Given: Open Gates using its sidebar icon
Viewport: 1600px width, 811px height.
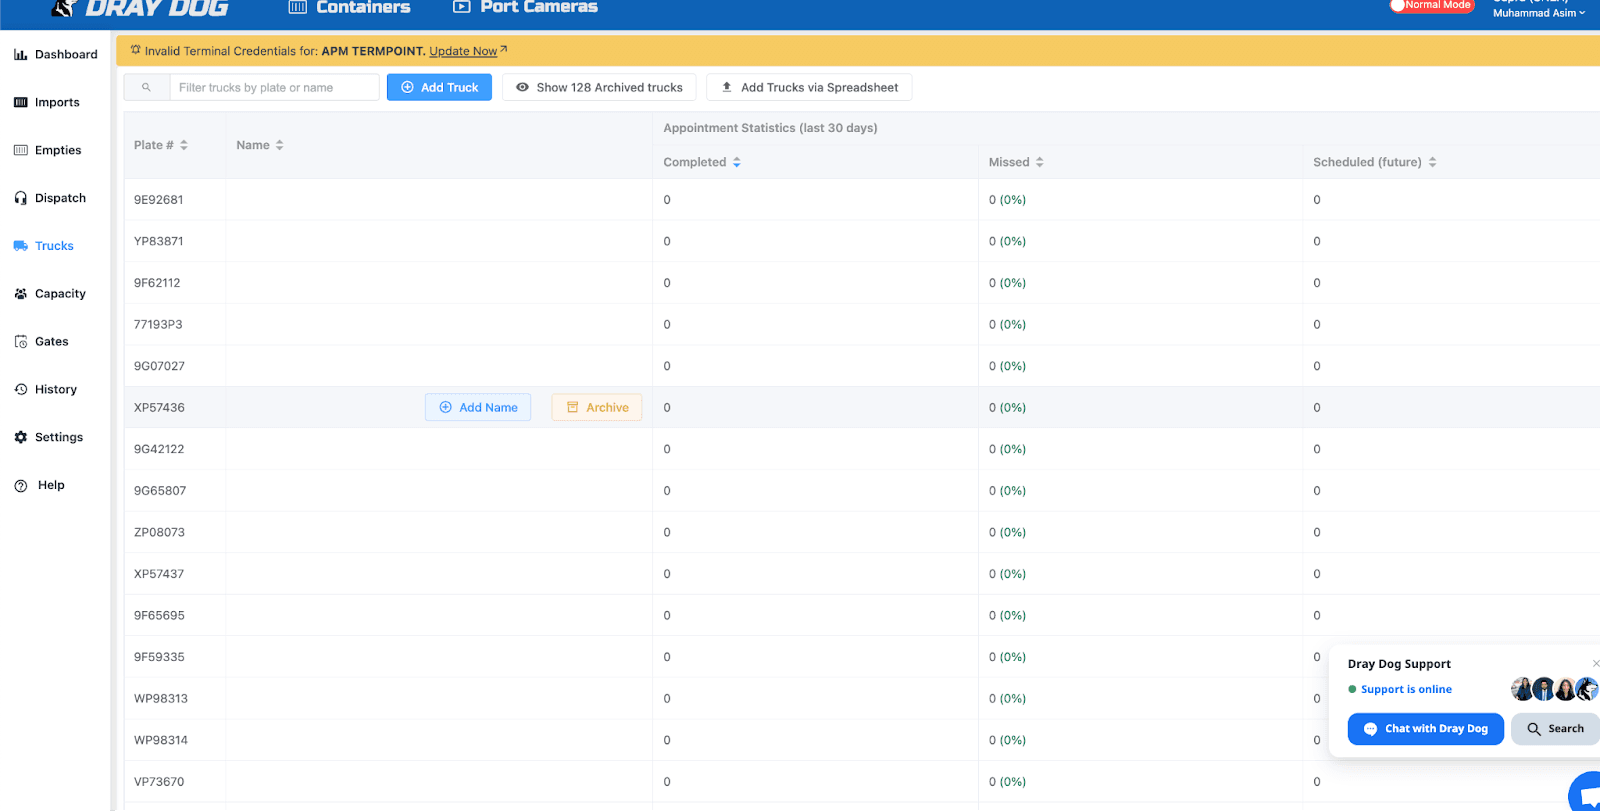Looking at the screenshot, I should click(20, 342).
